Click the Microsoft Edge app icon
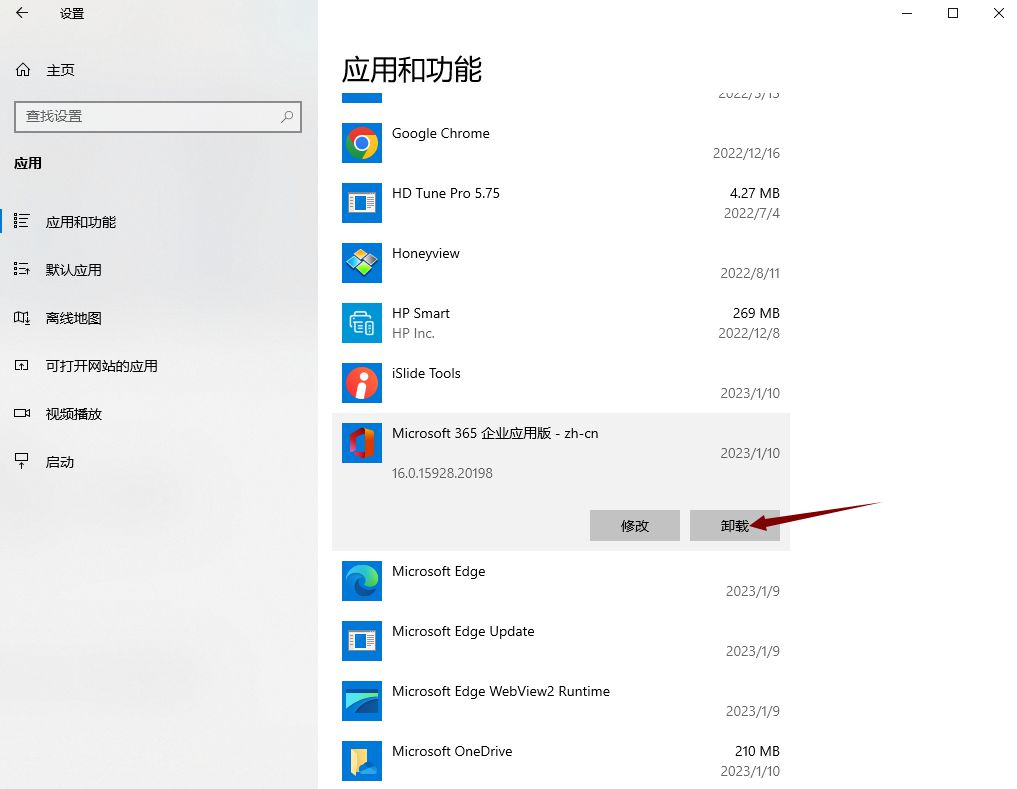The image size is (1017, 789). click(362, 581)
